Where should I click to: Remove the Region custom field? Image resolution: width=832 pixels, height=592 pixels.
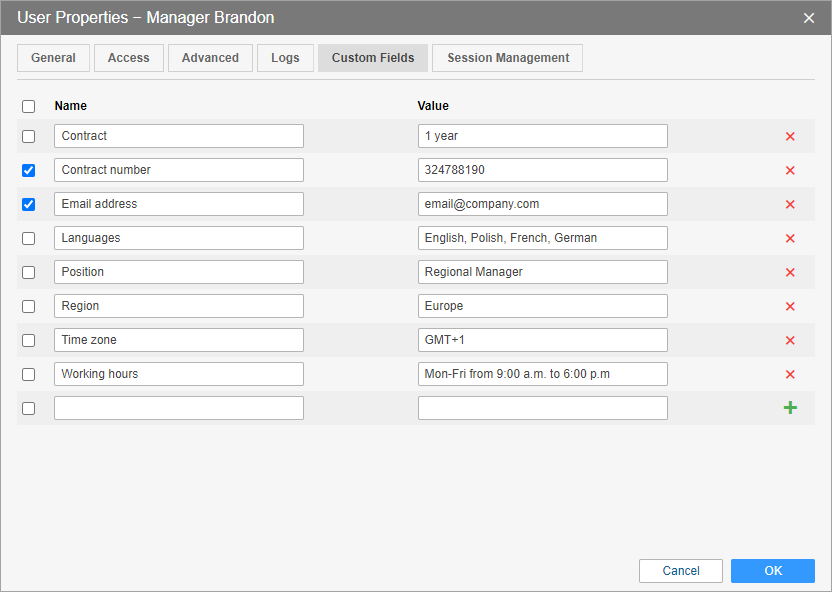[790, 306]
